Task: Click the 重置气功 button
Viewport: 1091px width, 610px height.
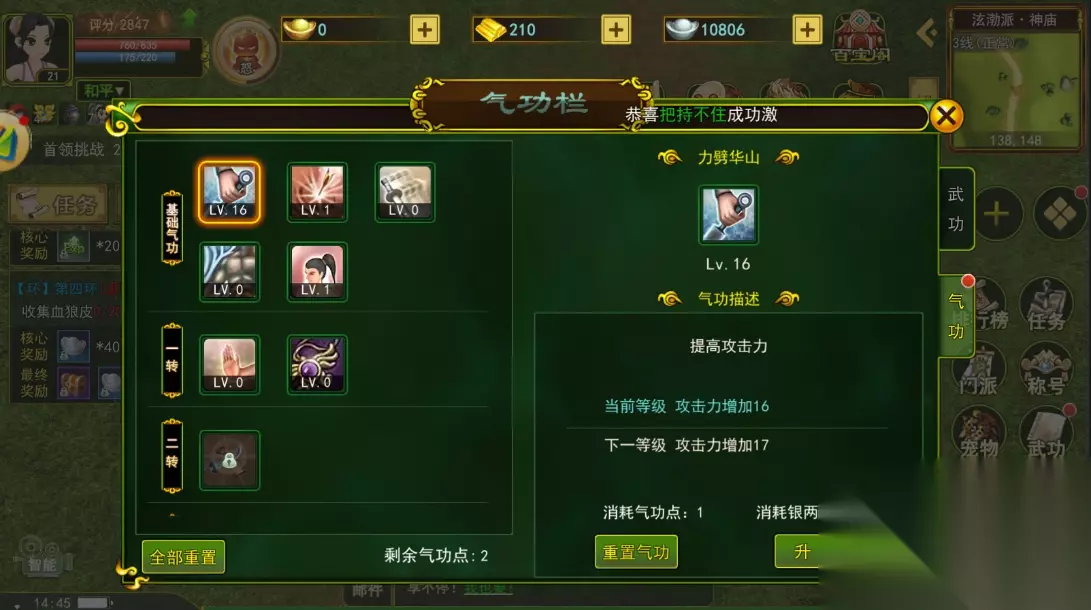Action: coord(636,552)
